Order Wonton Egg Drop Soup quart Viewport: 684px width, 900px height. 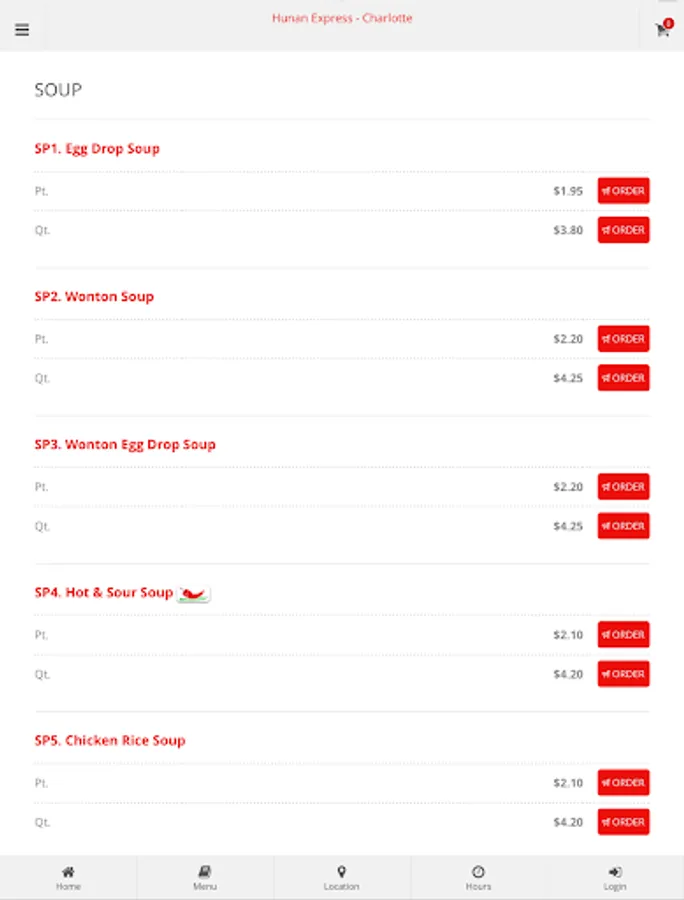(623, 526)
